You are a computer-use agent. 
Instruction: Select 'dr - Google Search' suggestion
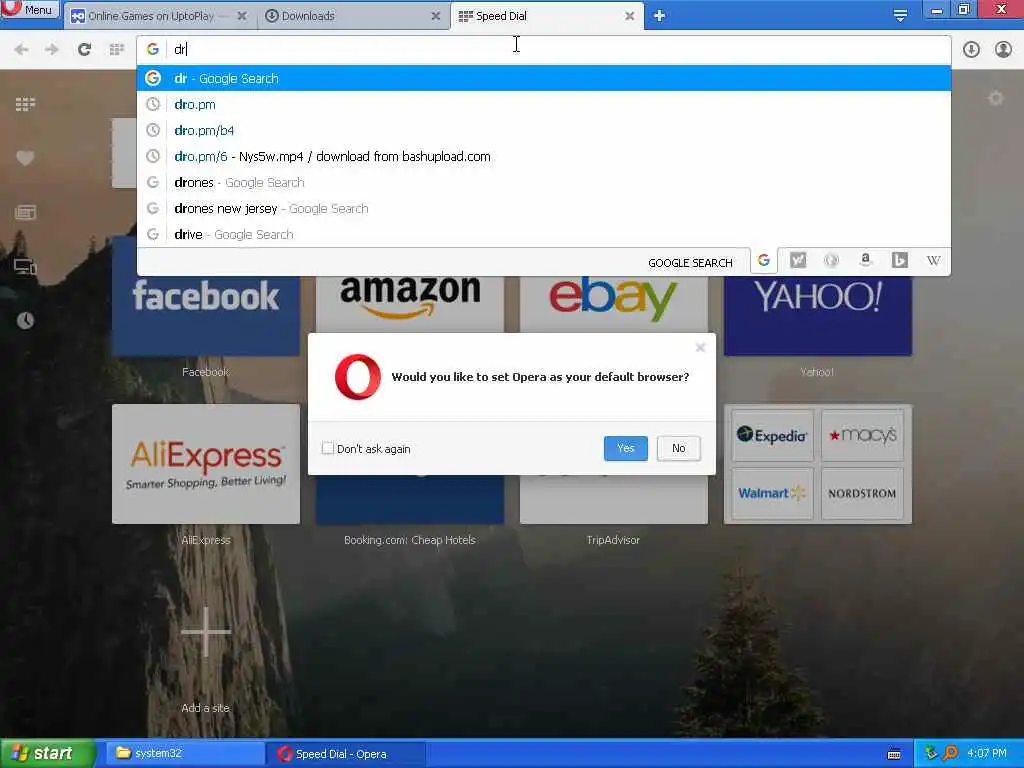click(x=543, y=78)
